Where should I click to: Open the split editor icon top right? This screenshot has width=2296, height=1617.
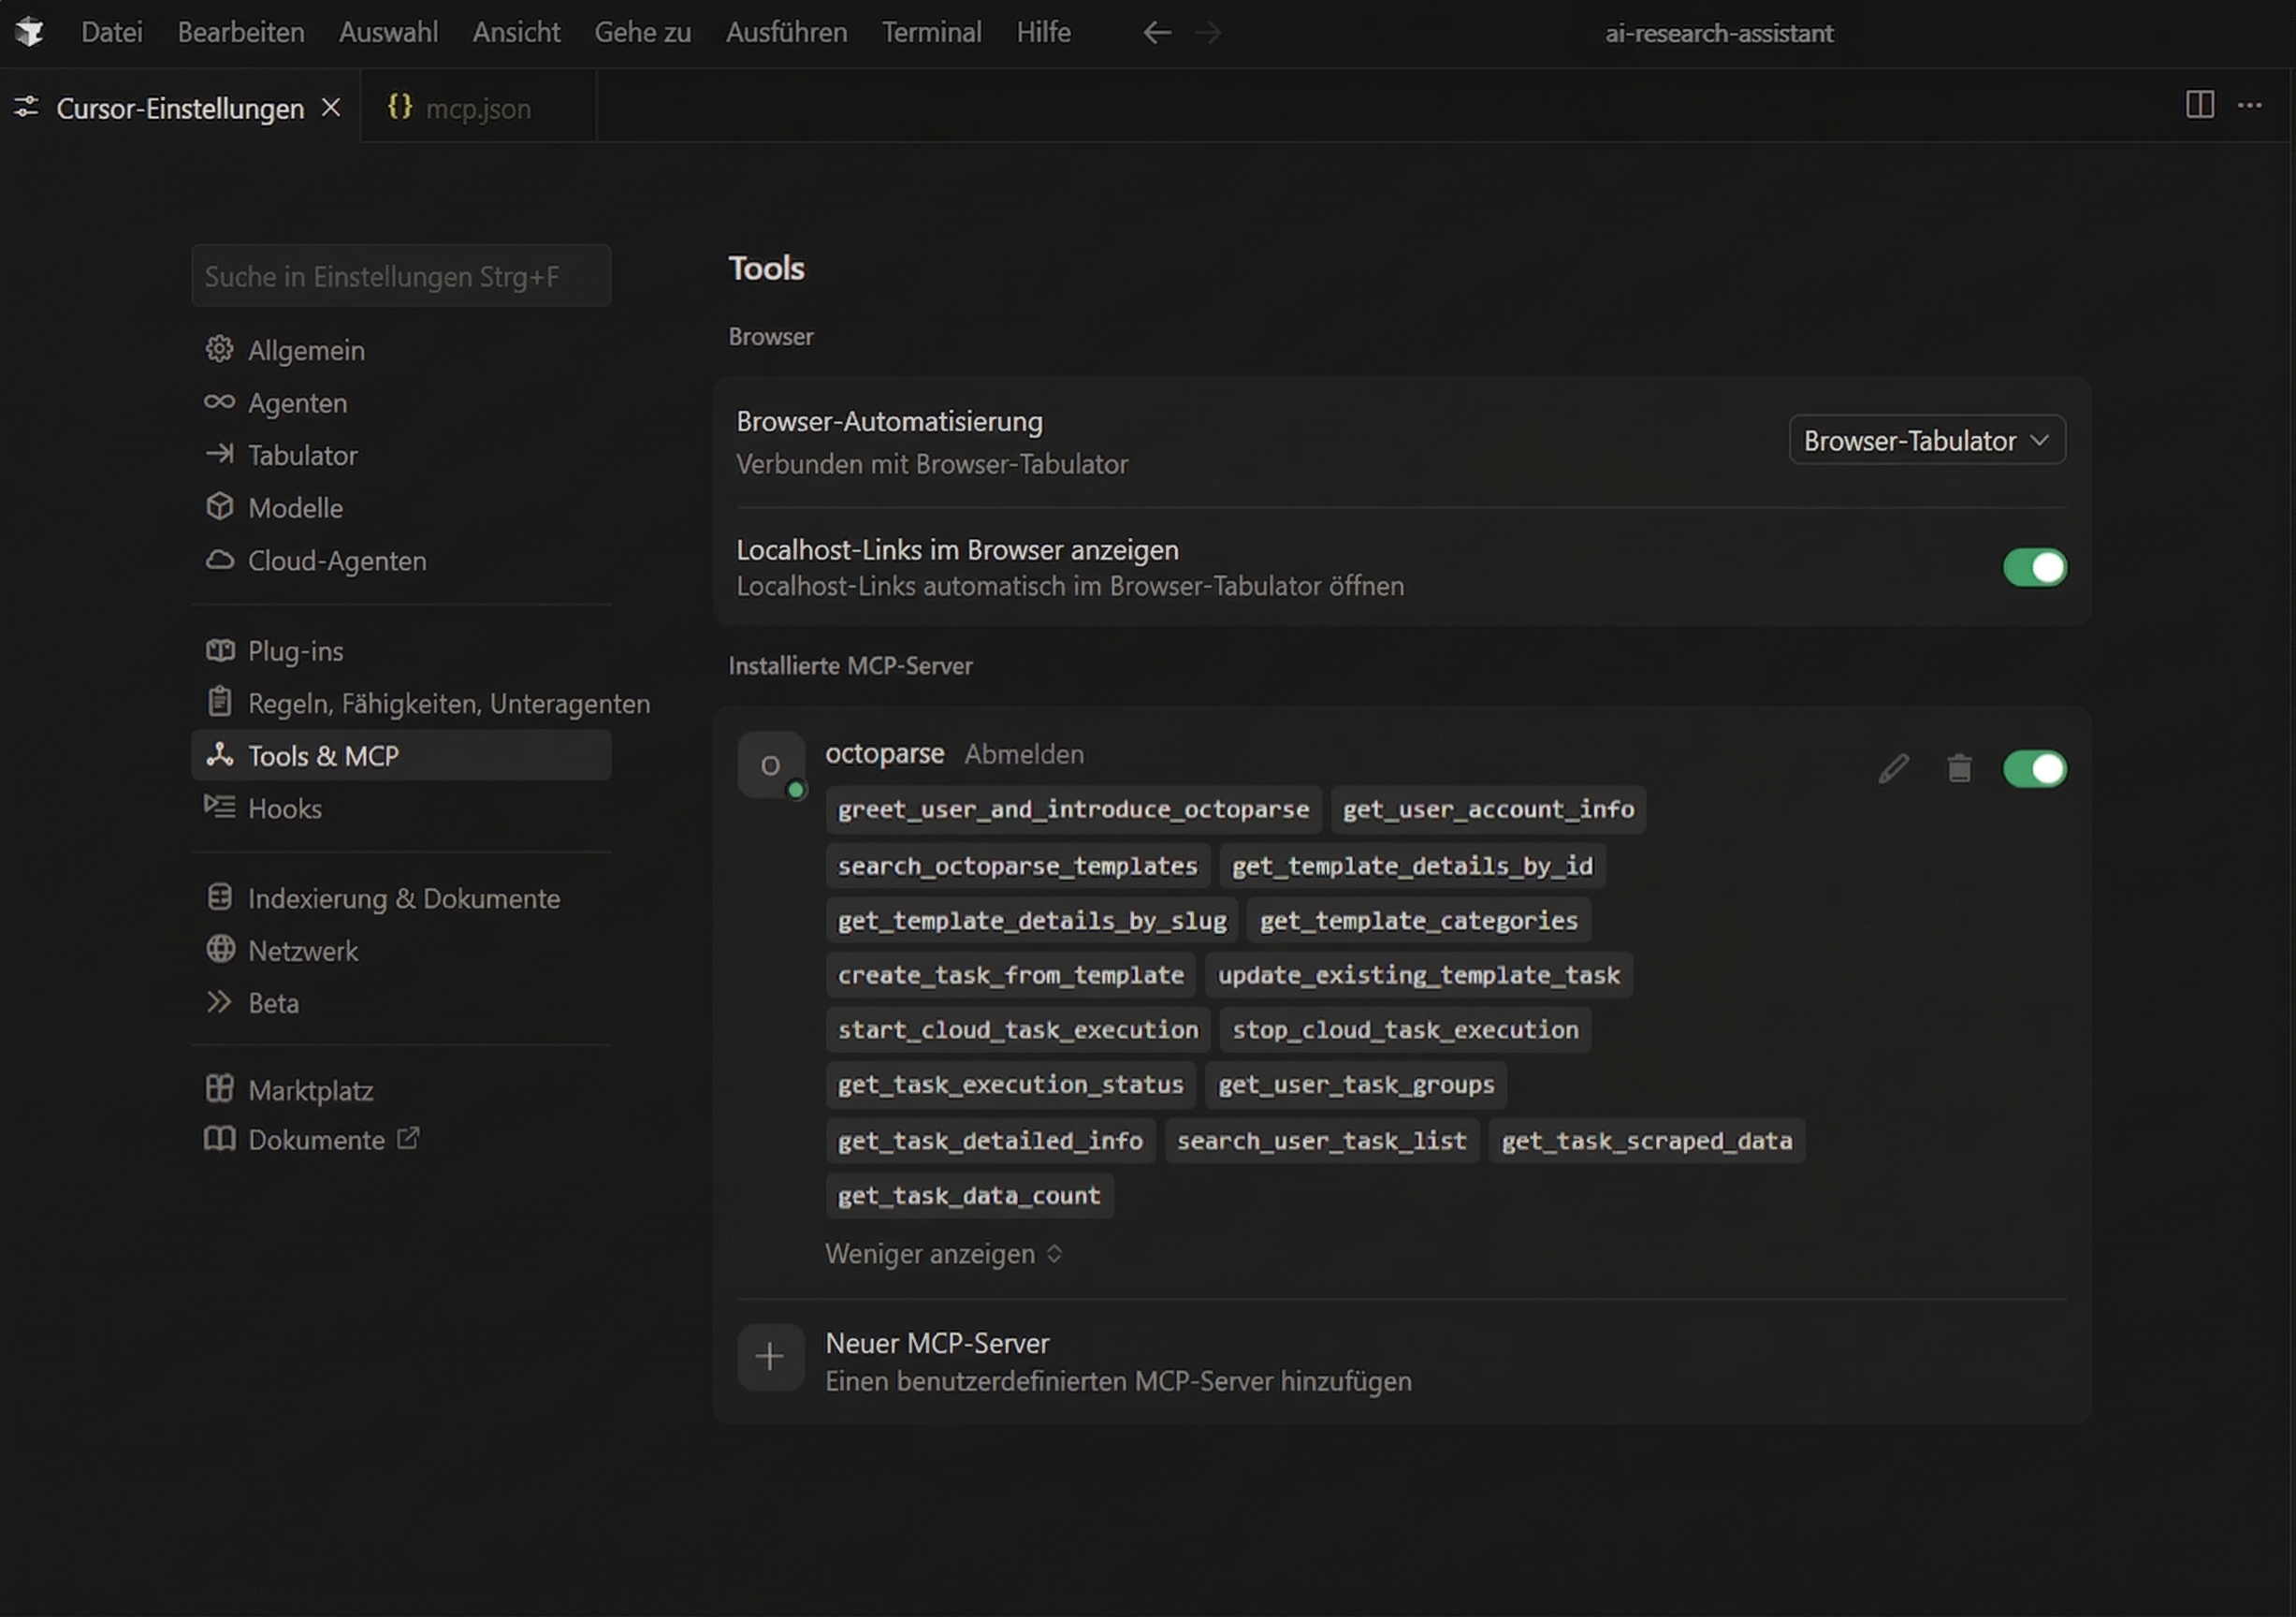coord(2199,105)
